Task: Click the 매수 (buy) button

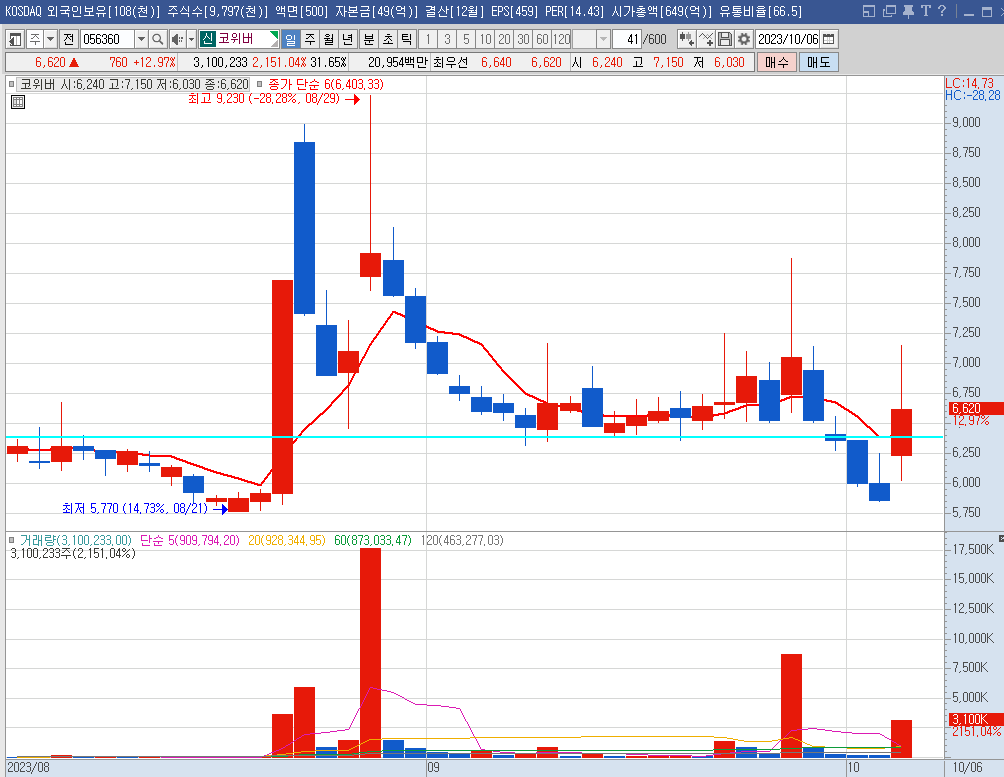Action: (x=777, y=62)
